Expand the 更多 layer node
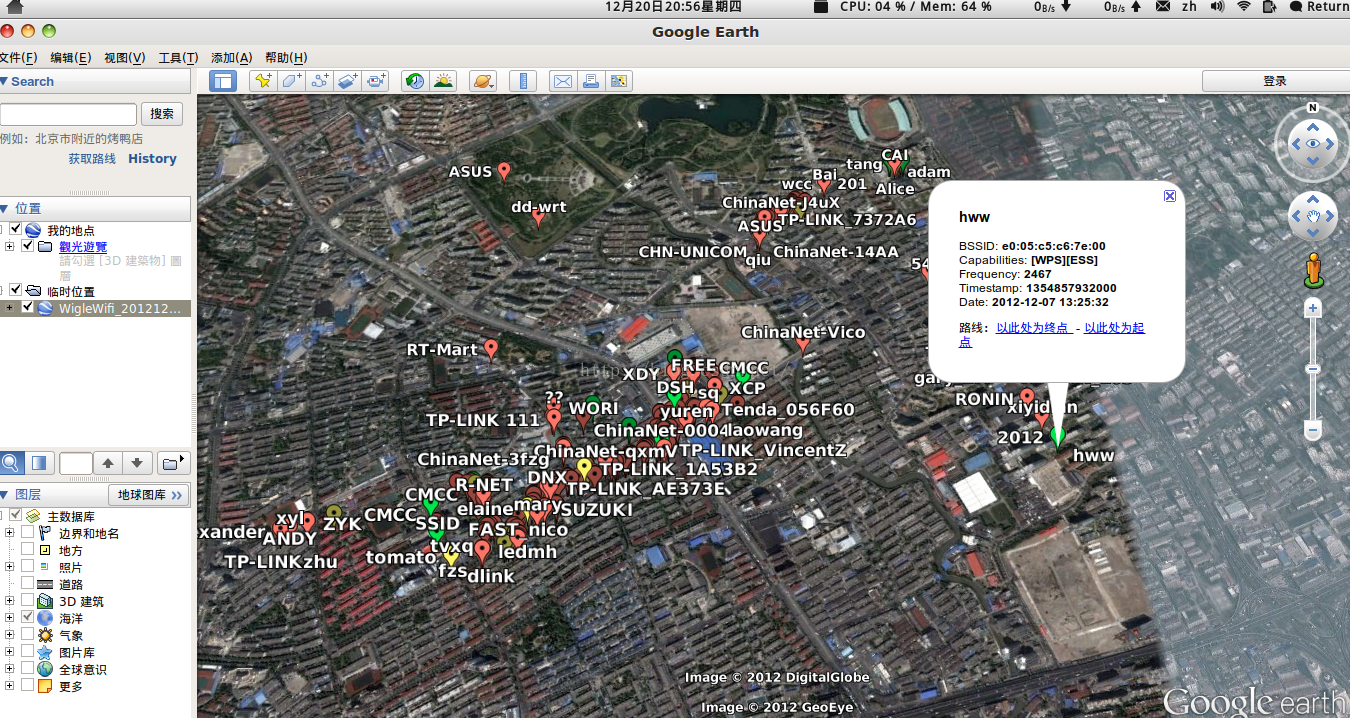Screen dimensions: 1350x718 pos(9,686)
